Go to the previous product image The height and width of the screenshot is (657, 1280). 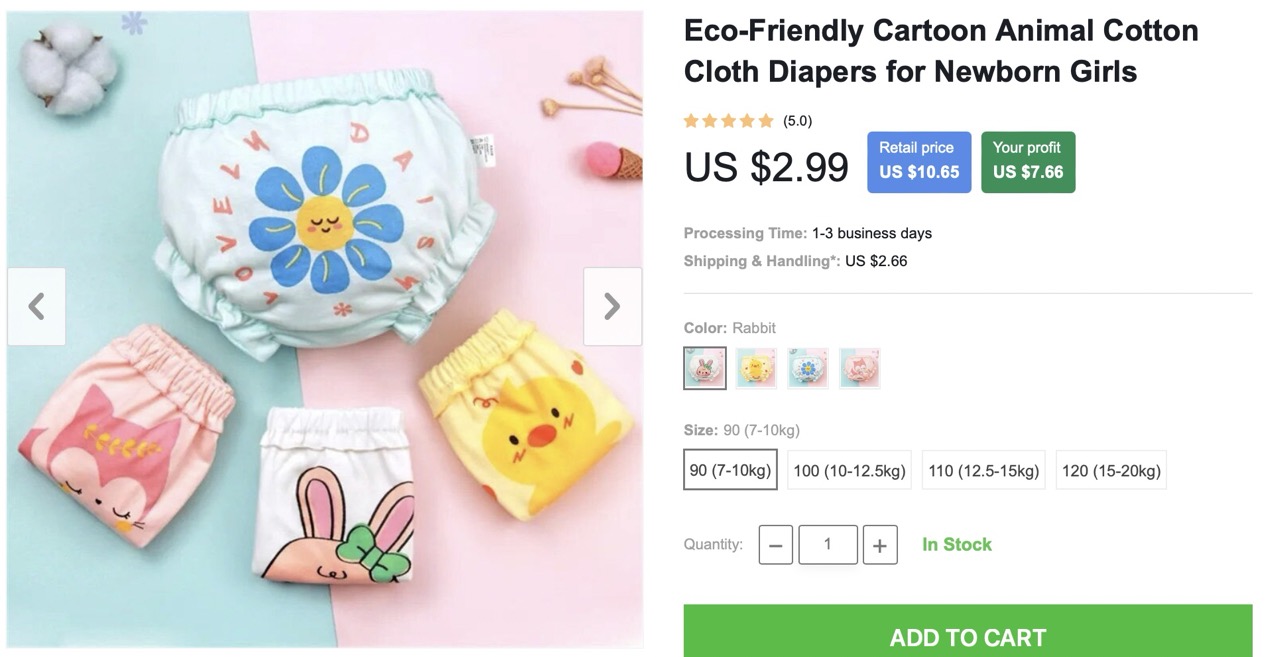[x=37, y=306]
